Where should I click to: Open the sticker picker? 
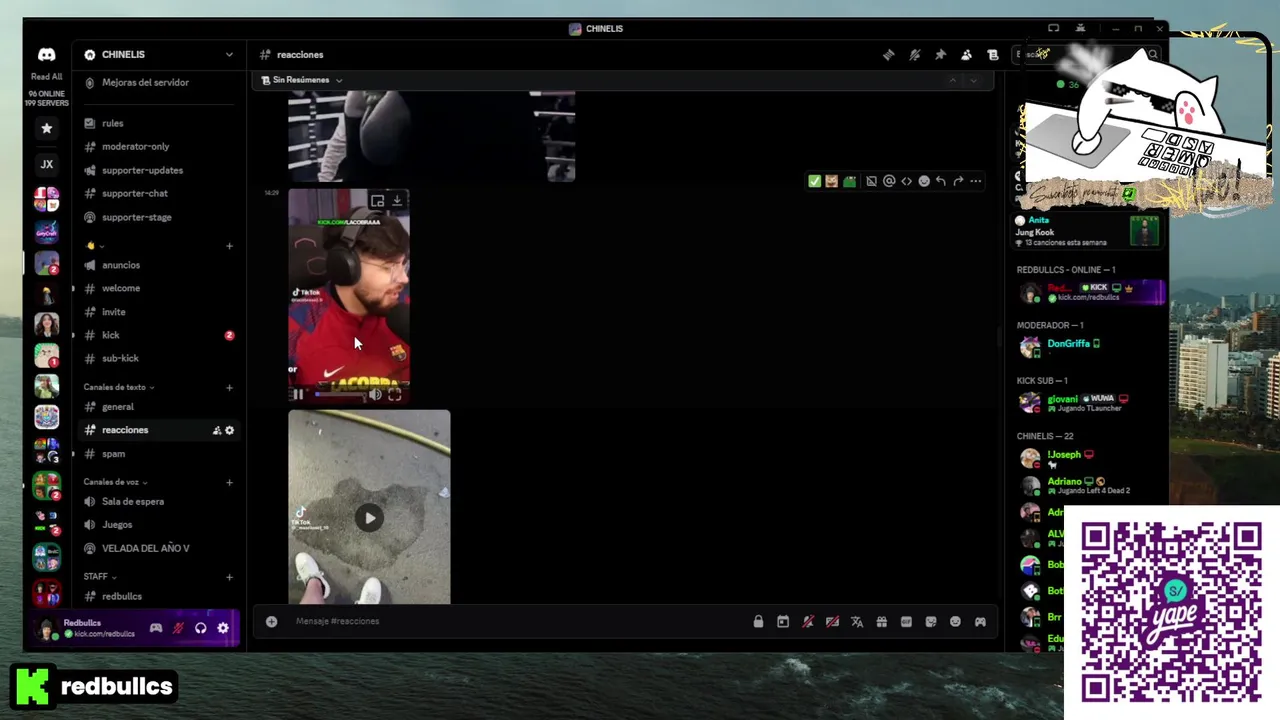point(931,621)
